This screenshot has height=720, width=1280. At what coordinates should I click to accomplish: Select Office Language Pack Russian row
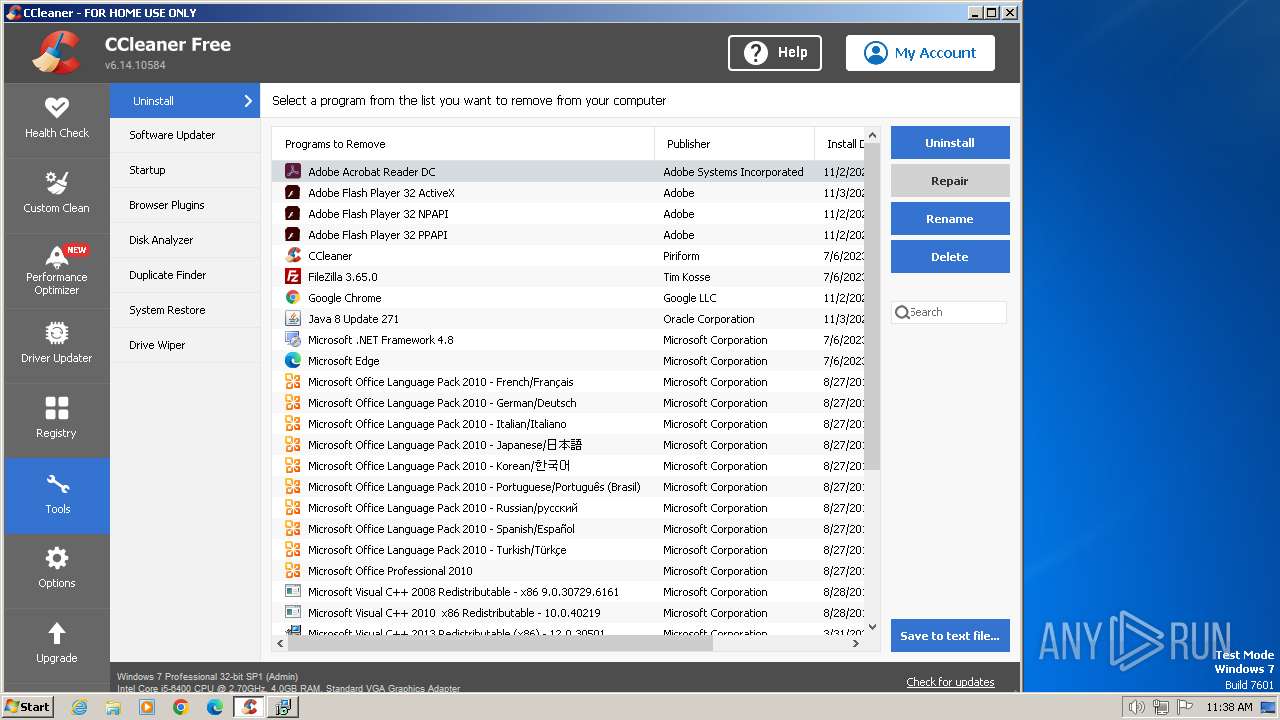[568, 507]
